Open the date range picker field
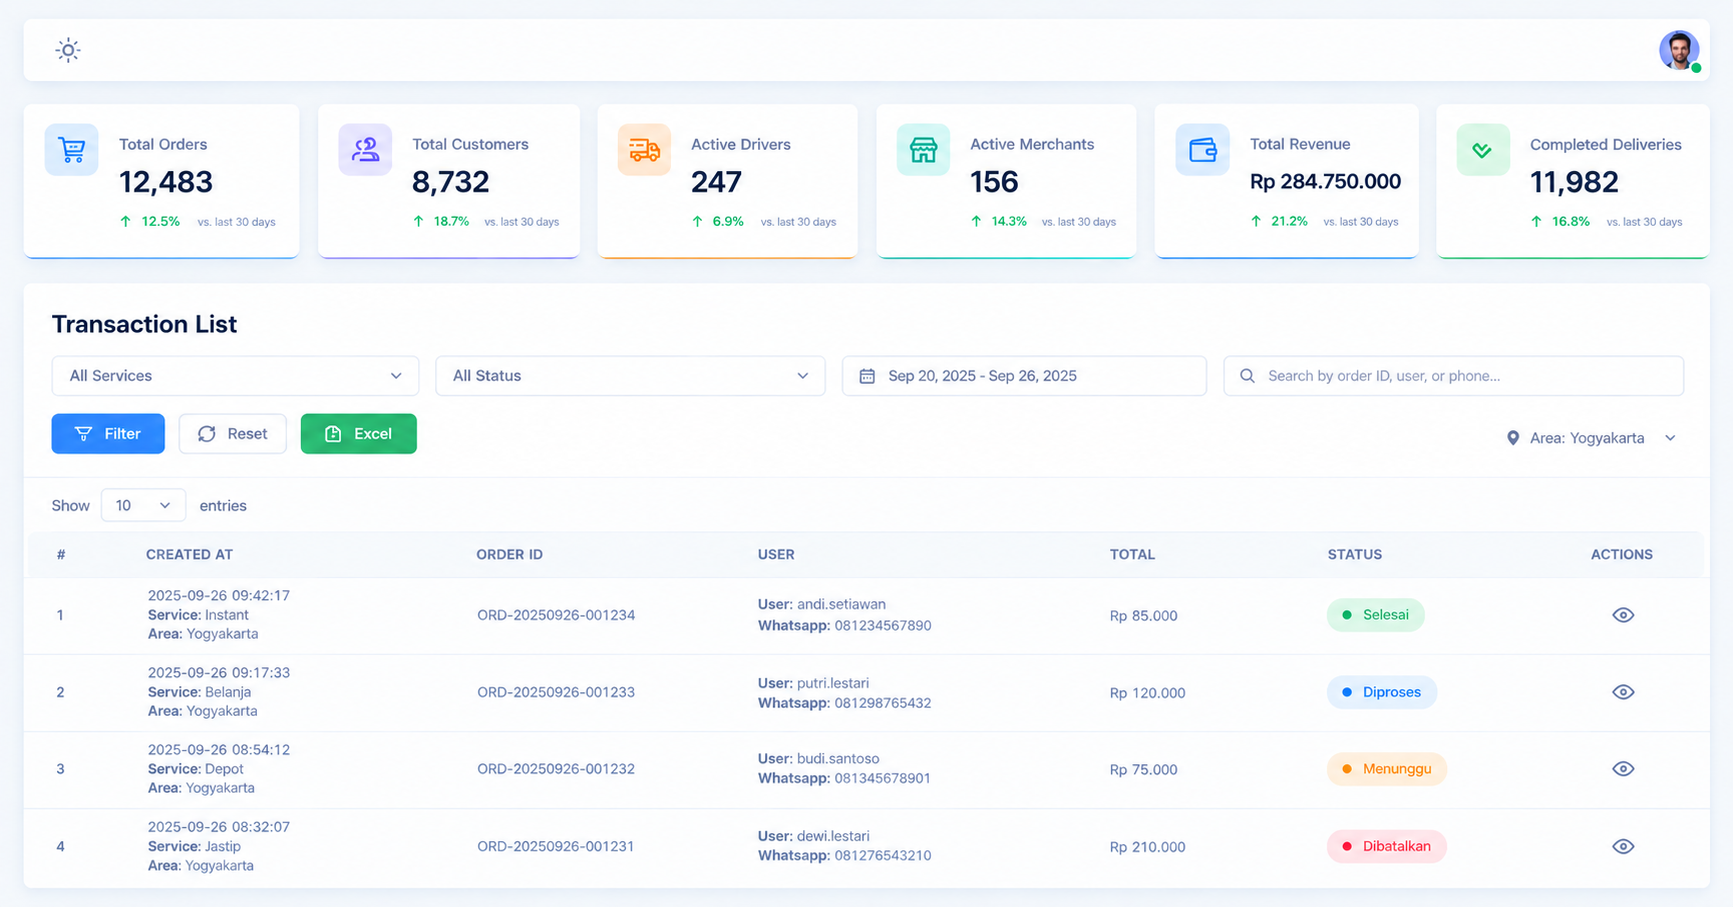Viewport: 1733px width, 907px height. pos(1024,376)
